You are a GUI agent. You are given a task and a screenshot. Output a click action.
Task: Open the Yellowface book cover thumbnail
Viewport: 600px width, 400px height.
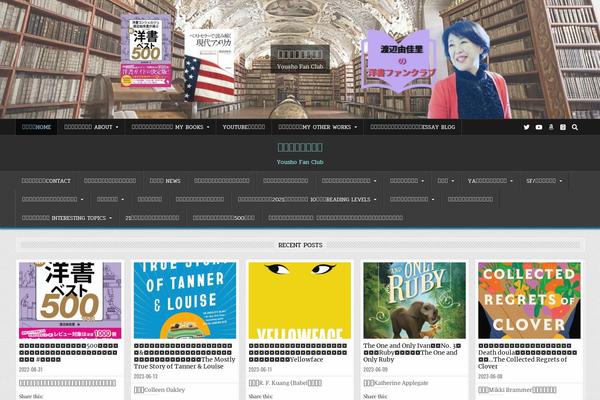pyautogui.click(x=300, y=300)
